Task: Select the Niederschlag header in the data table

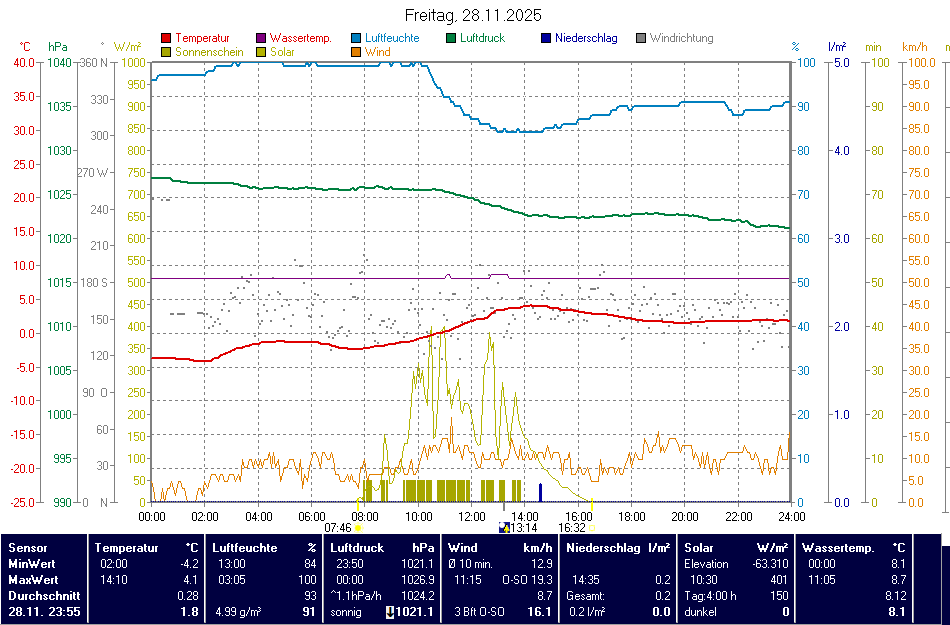Action: tap(602, 548)
